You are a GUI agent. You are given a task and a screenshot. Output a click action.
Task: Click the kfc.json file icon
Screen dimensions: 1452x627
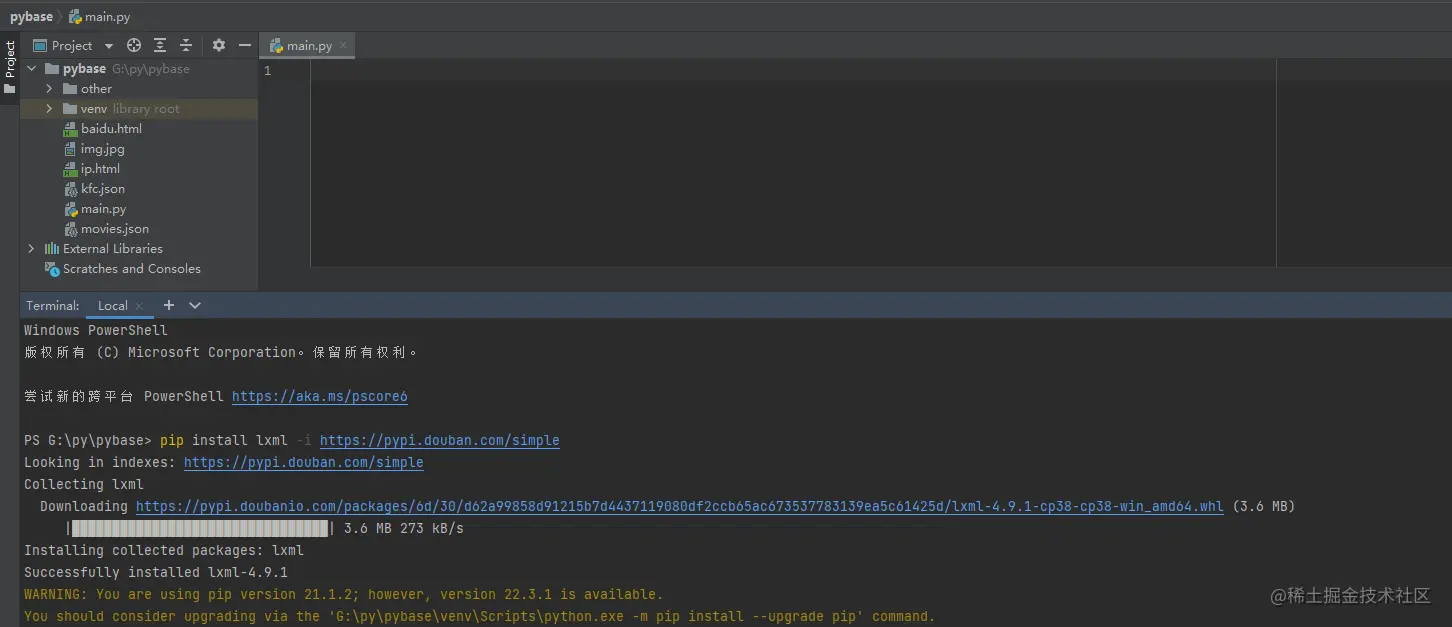(x=70, y=189)
